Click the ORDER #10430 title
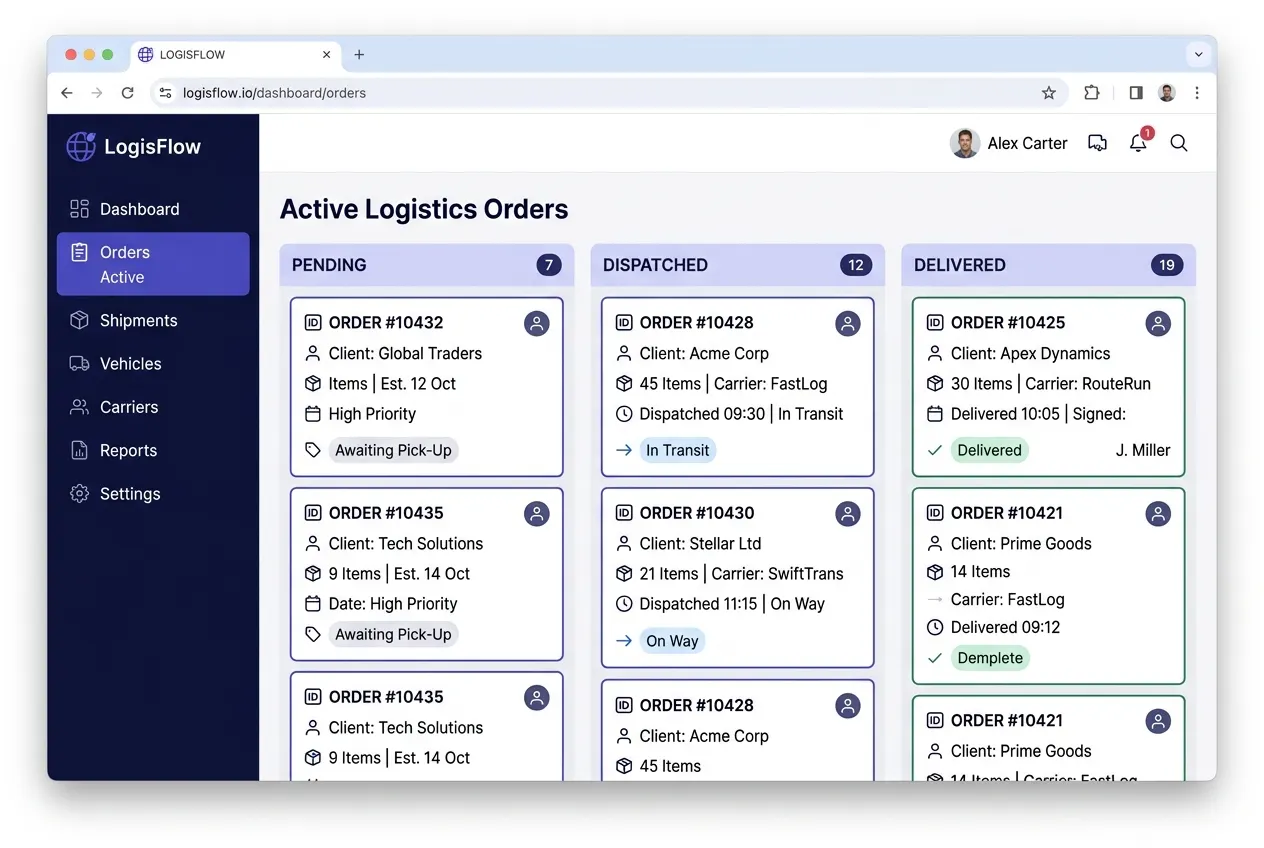This screenshot has width=1264, height=848. pyautogui.click(x=697, y=513)
